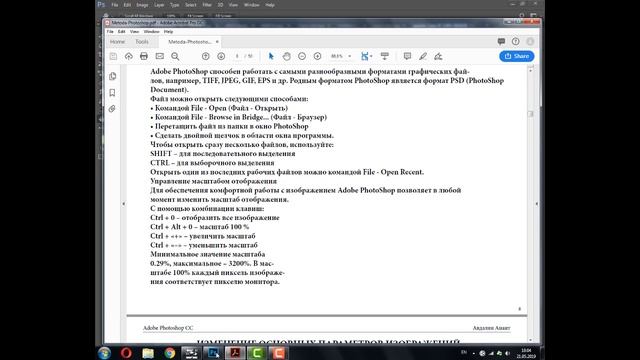Open the comments chat bubble icon

tap(501, 41)
